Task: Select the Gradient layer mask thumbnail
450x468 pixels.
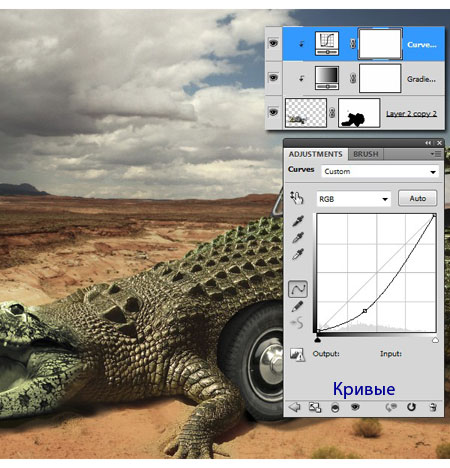Action: (380, 78)
